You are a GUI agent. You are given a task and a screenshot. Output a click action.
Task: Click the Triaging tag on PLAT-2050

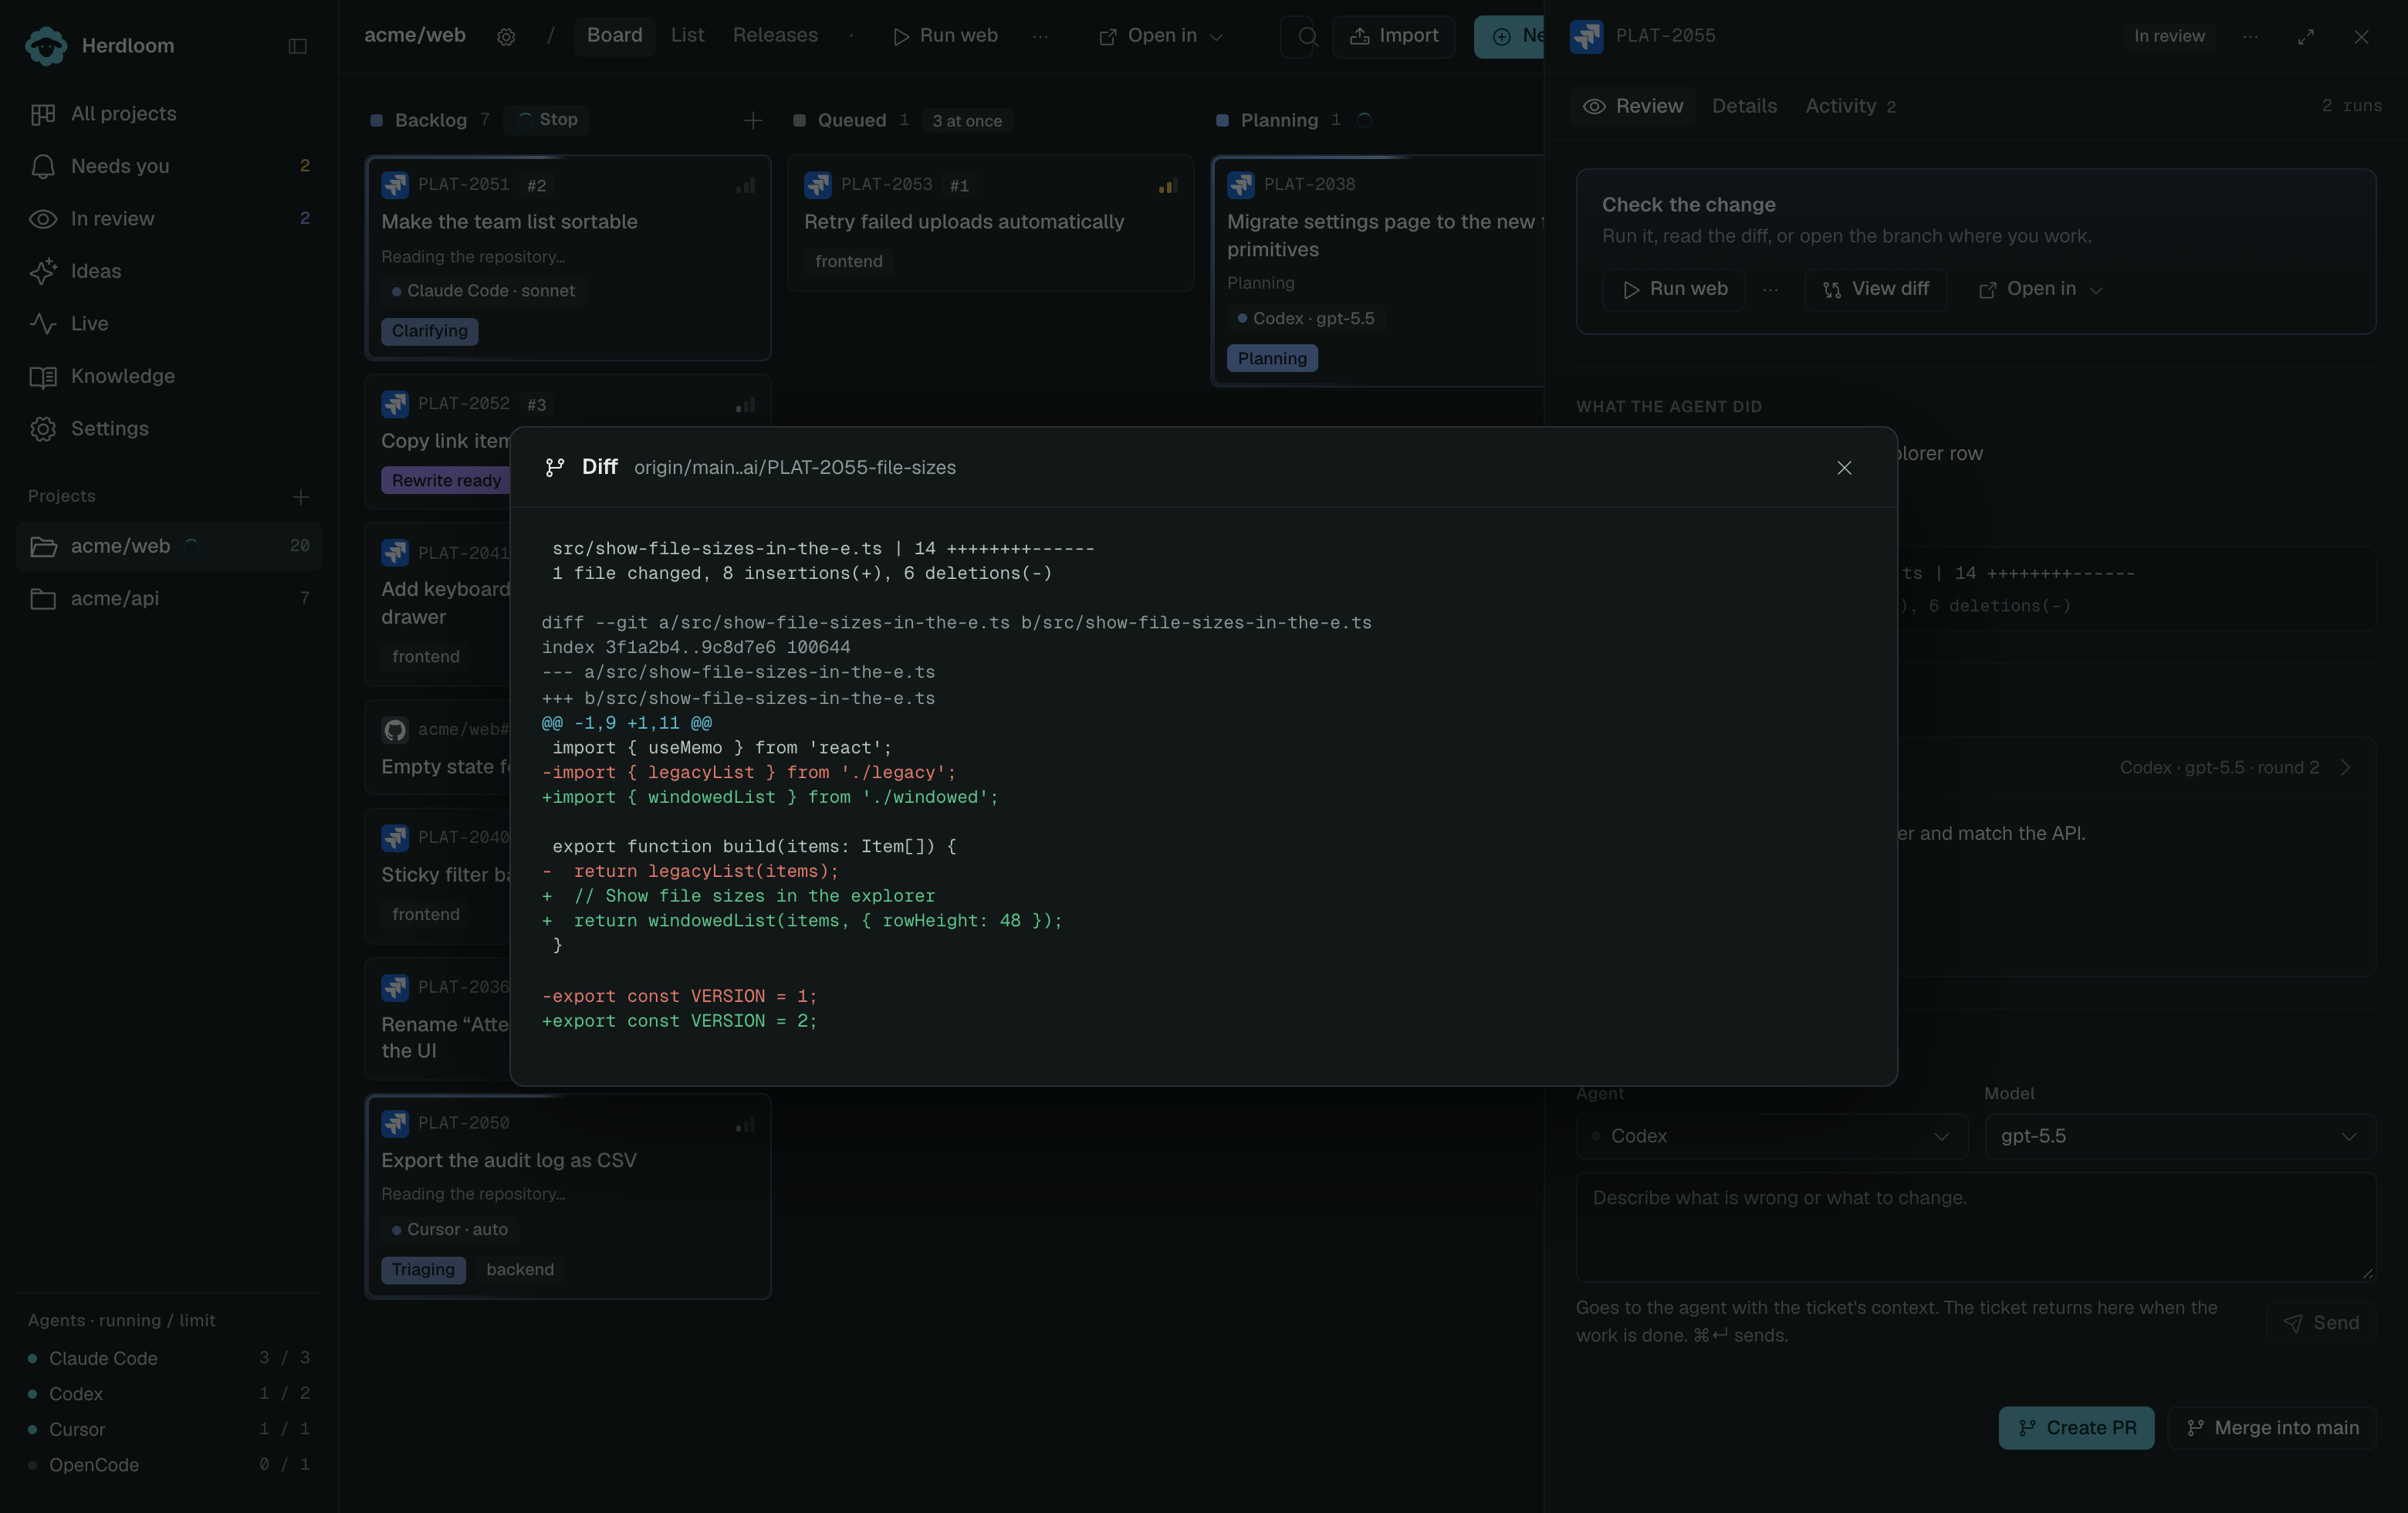pos(423,1270)
